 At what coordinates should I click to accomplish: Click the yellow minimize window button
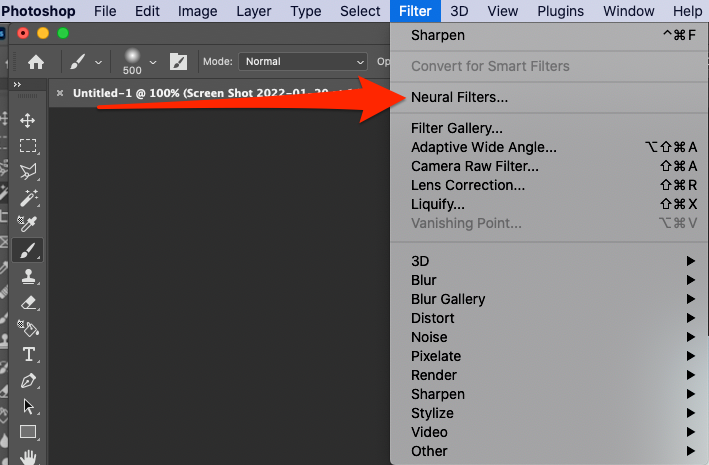43,33
